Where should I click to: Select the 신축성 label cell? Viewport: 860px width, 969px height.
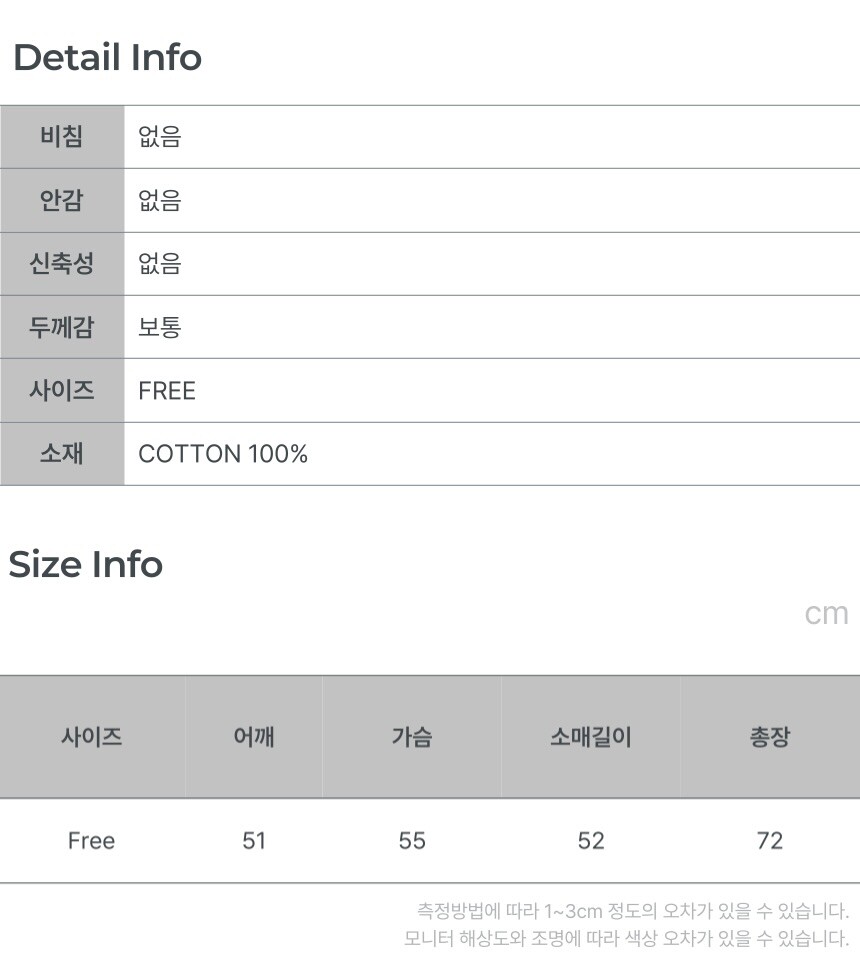tap(62, 264)
